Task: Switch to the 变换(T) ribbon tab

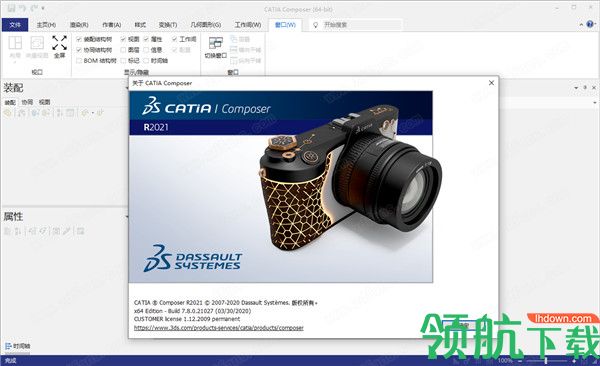Action: (168, 25)
